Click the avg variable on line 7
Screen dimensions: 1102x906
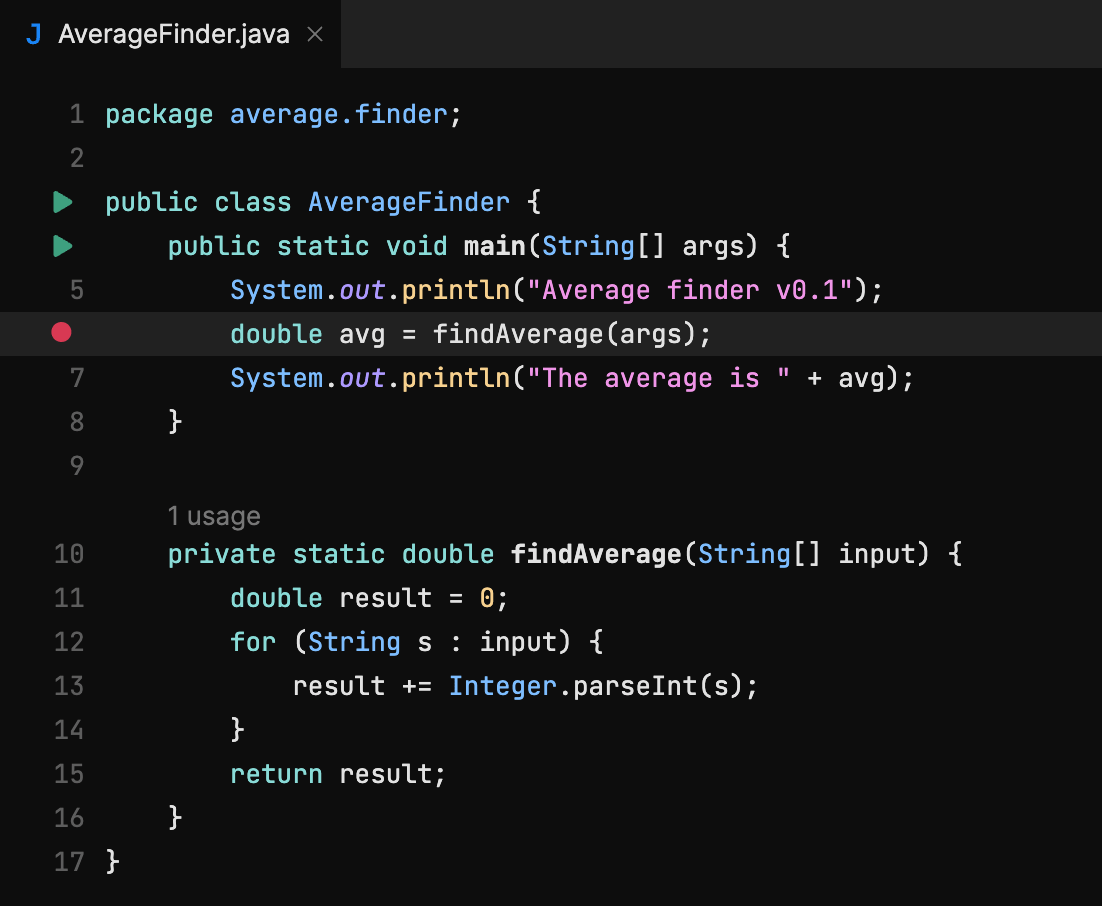[x=860, y=377]
